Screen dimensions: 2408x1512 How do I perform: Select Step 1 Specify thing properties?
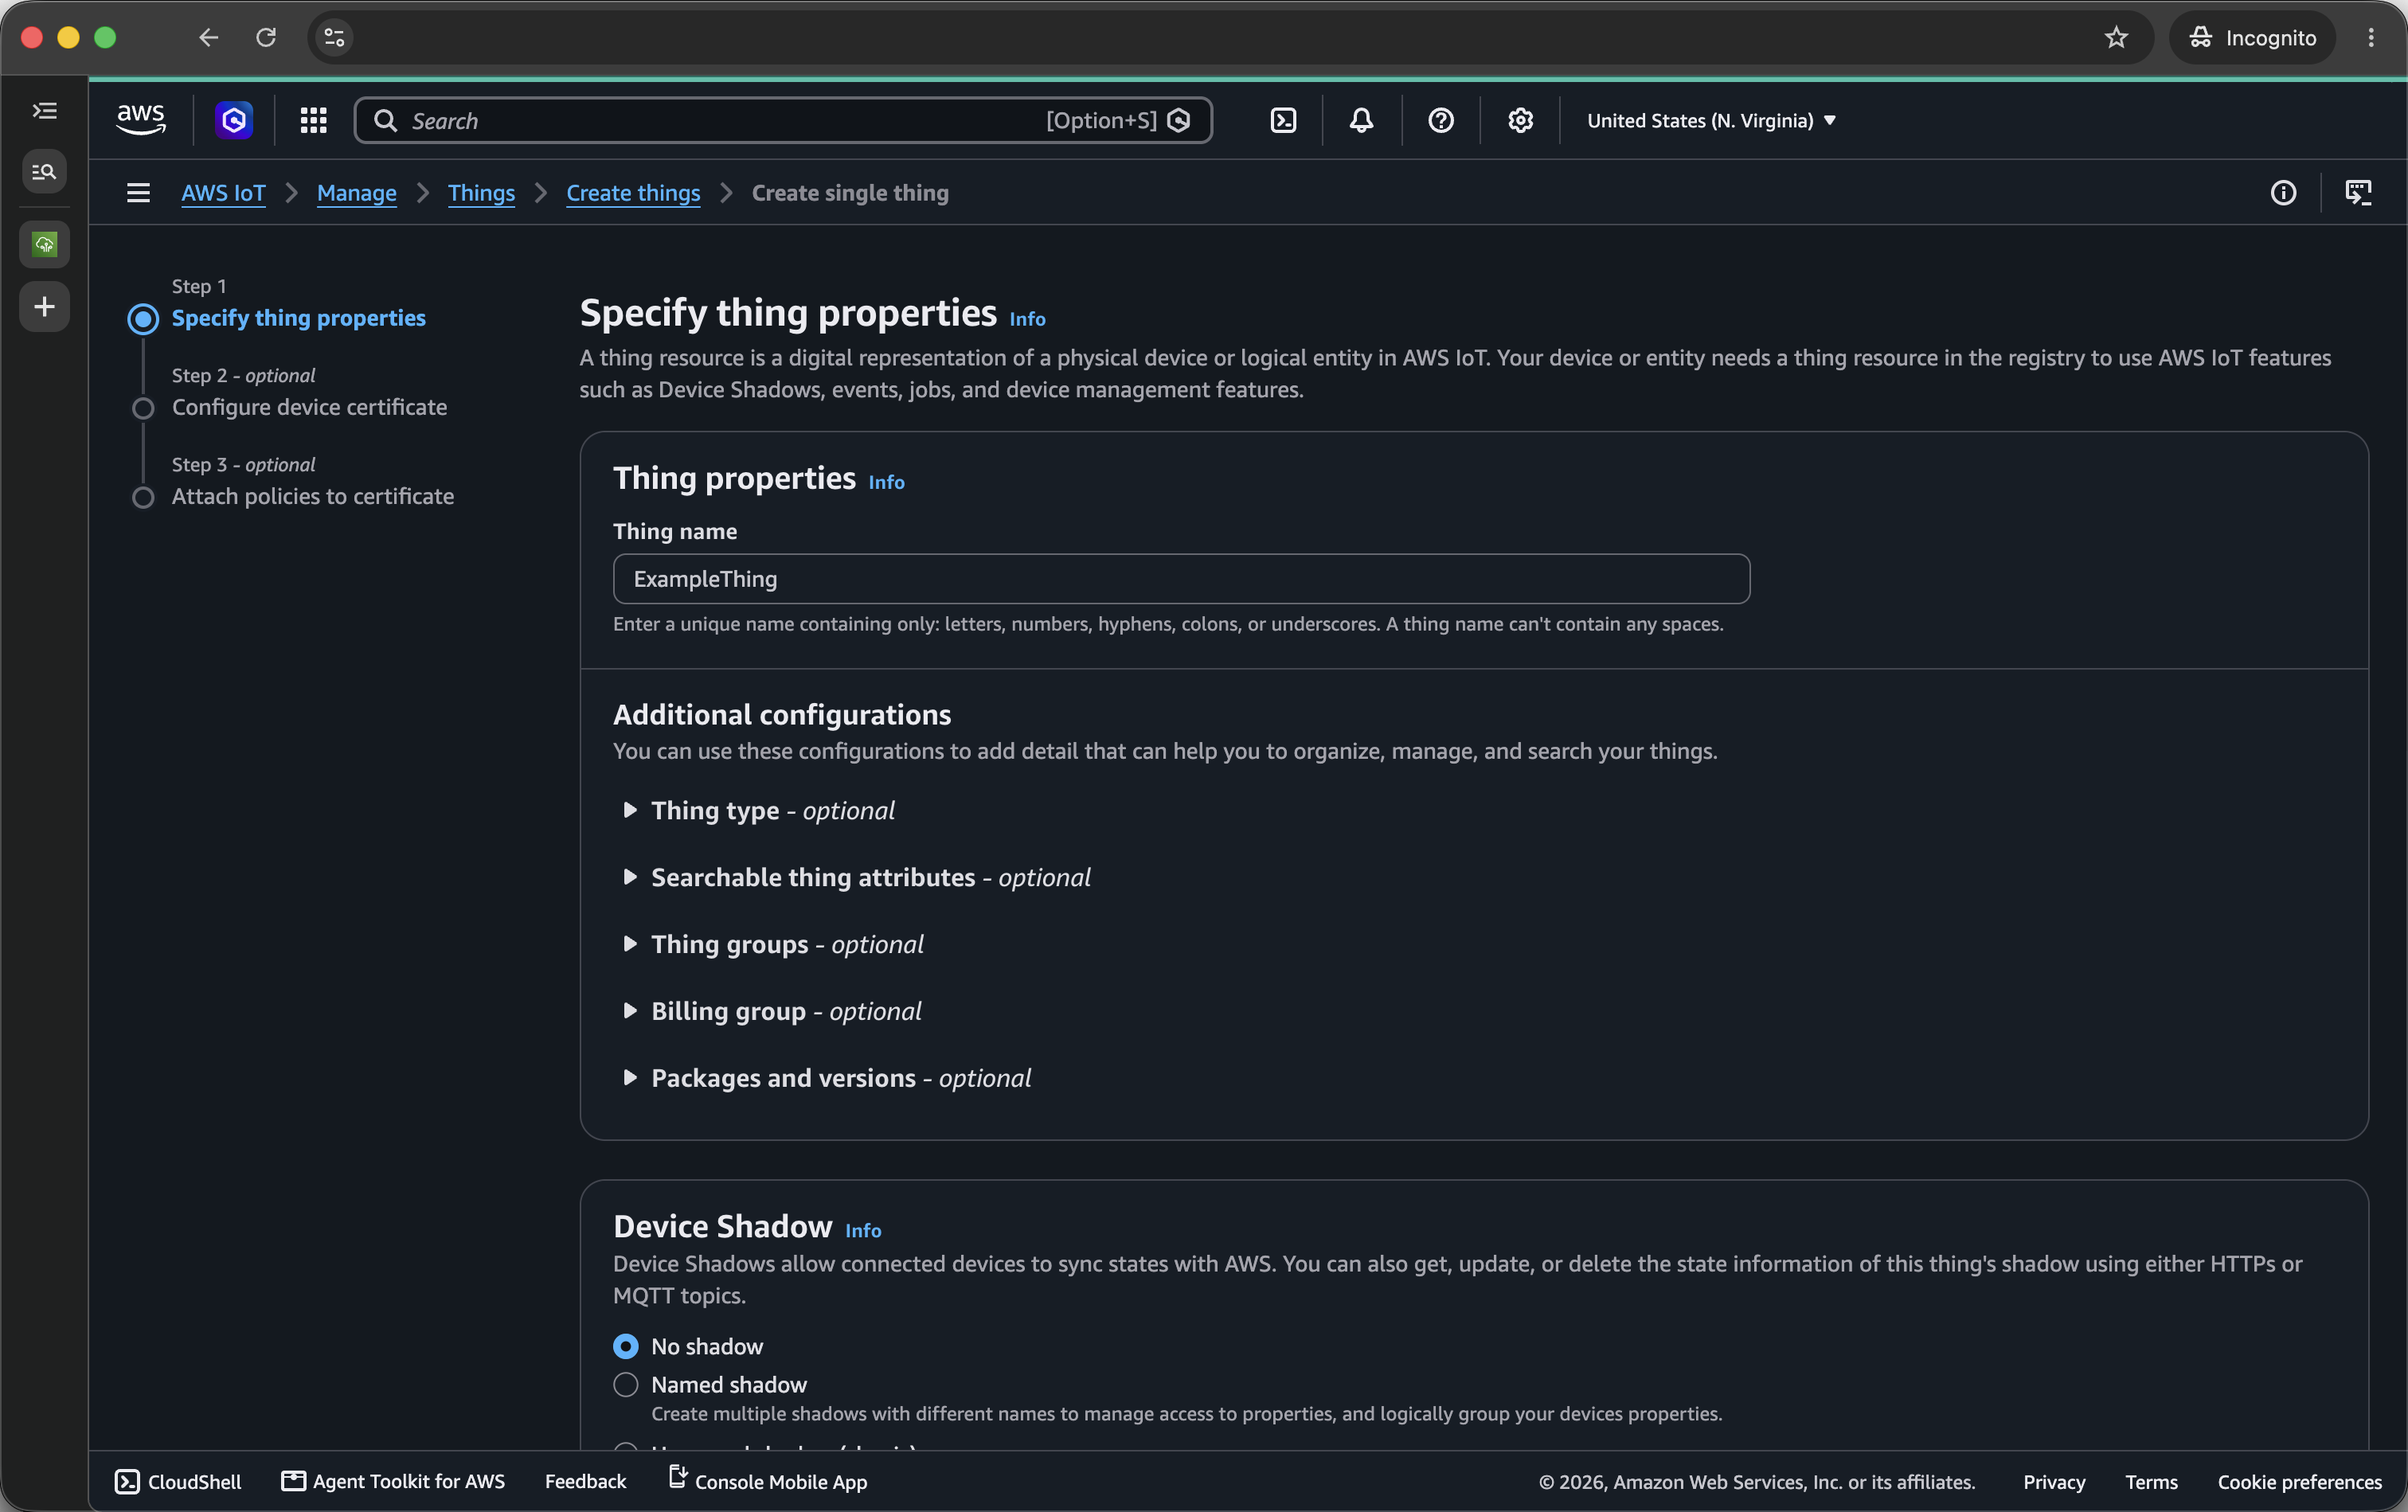pyautogui.click(x=298, y=318)
